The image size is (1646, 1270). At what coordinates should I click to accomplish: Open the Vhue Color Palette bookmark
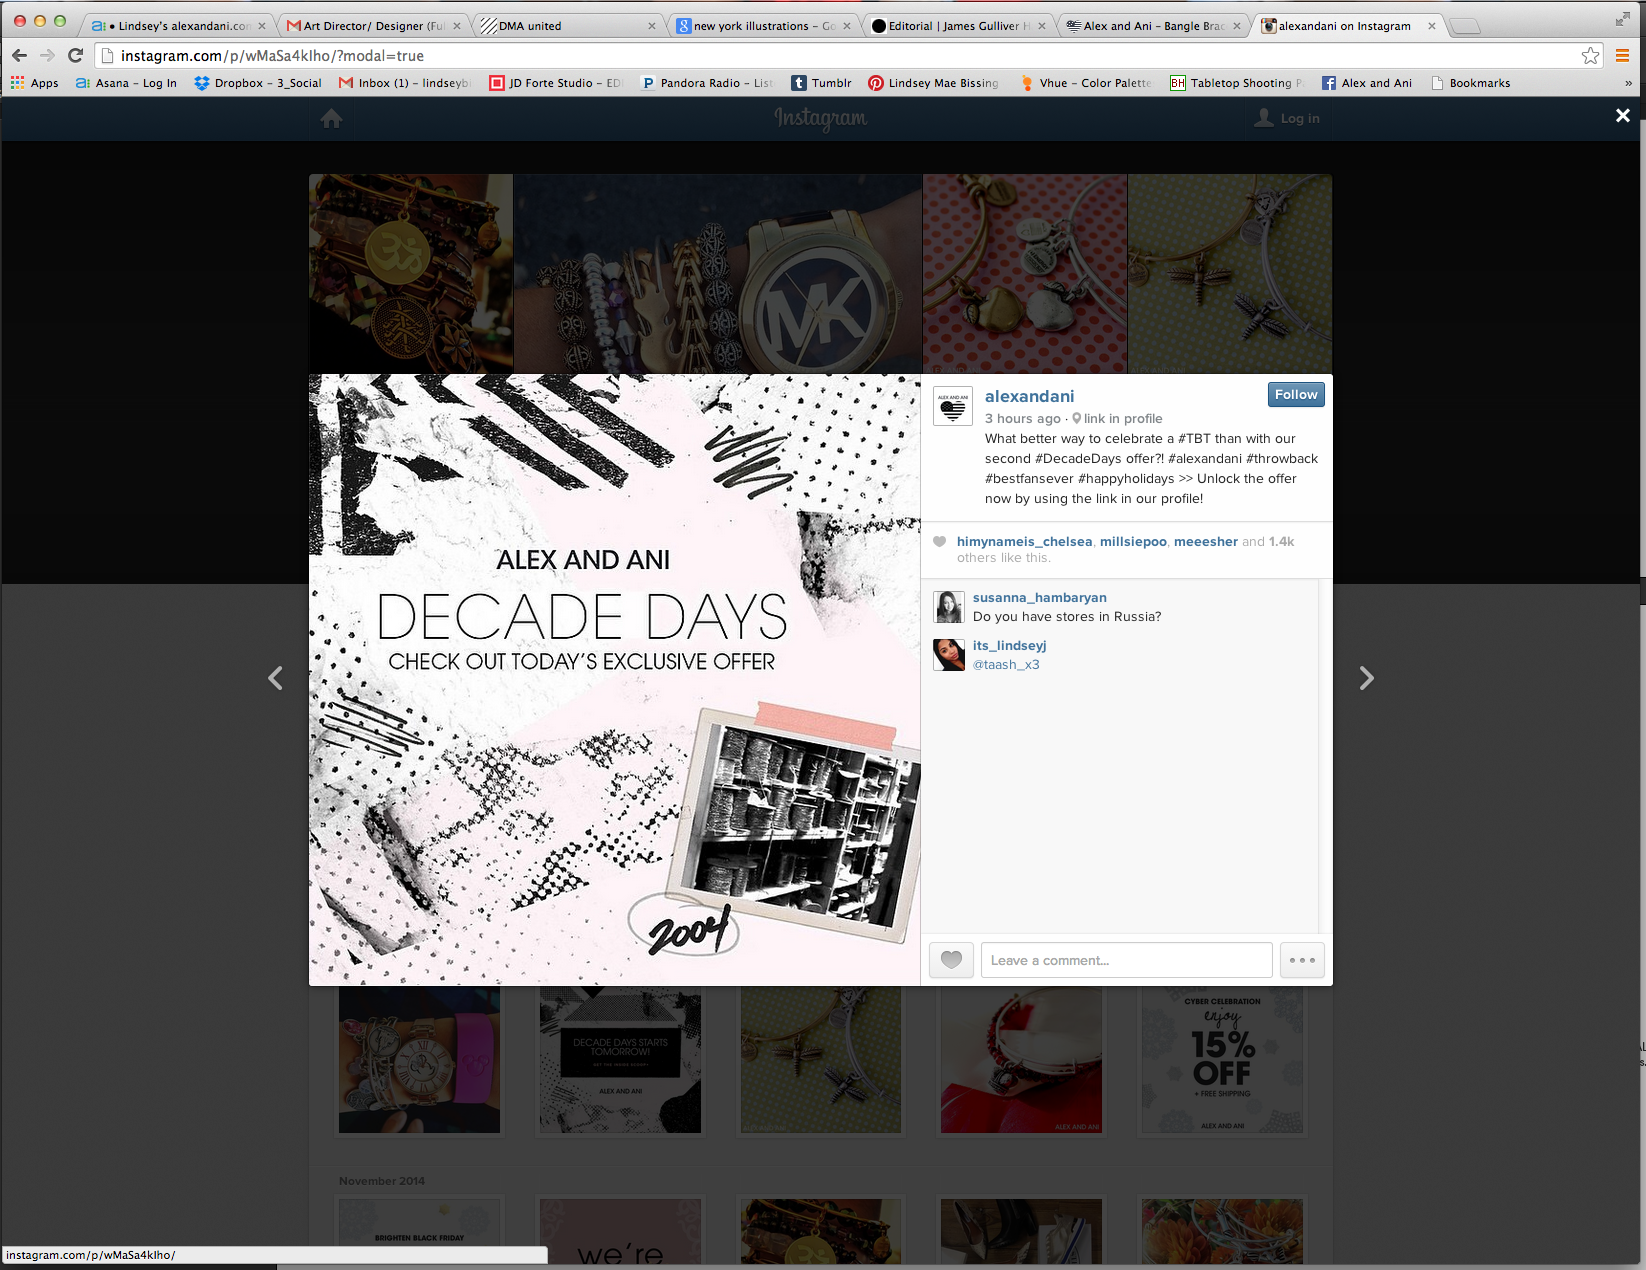click(1086, 83)
